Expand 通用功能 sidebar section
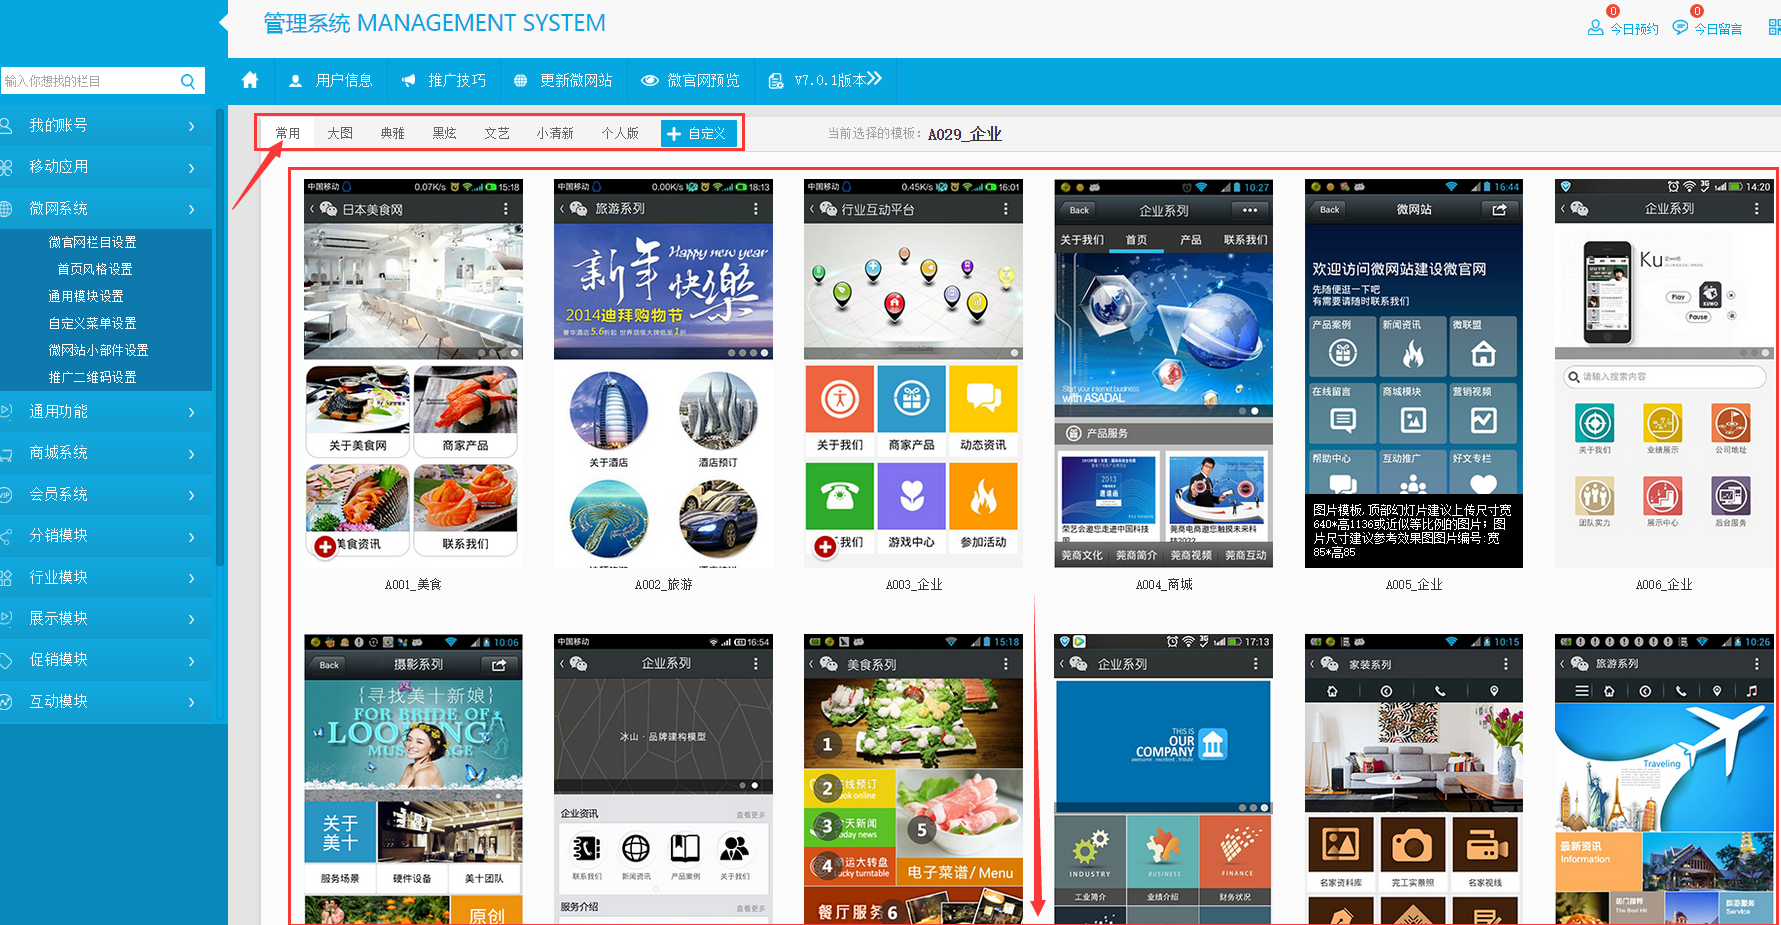This screenshot has width=1781, height=925. (105, 412)
